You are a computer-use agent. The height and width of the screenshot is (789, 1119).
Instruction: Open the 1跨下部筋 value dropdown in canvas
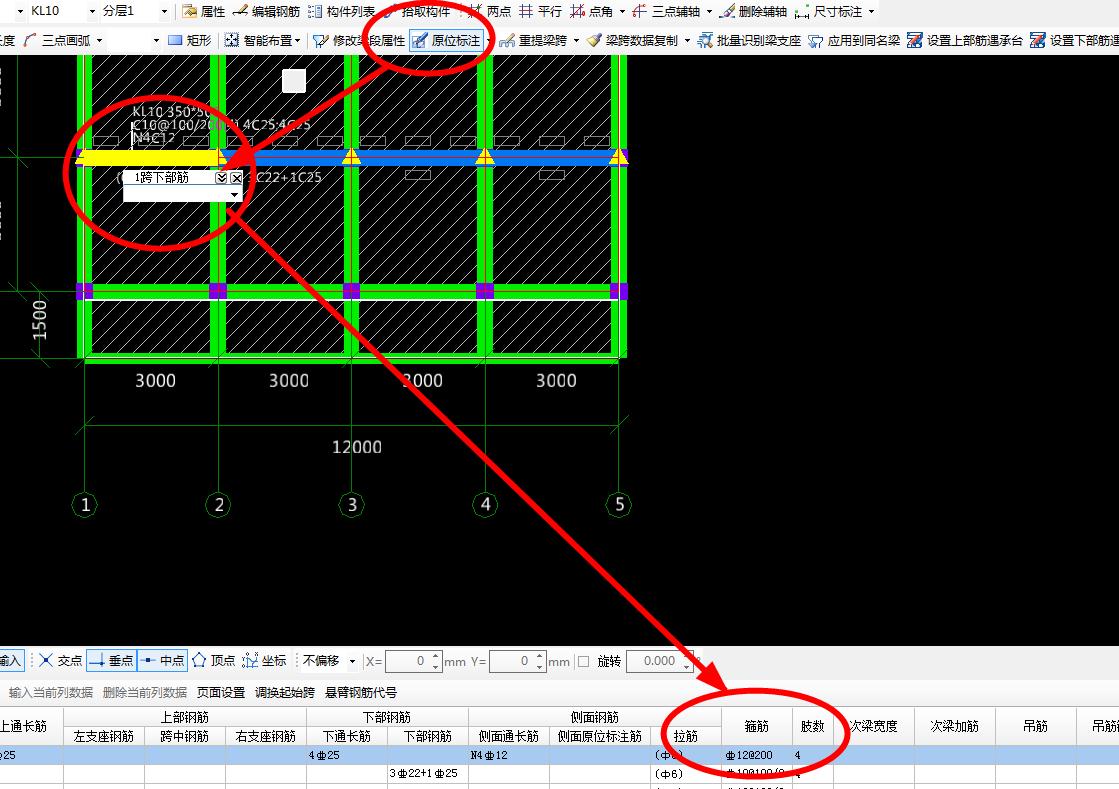234,195
